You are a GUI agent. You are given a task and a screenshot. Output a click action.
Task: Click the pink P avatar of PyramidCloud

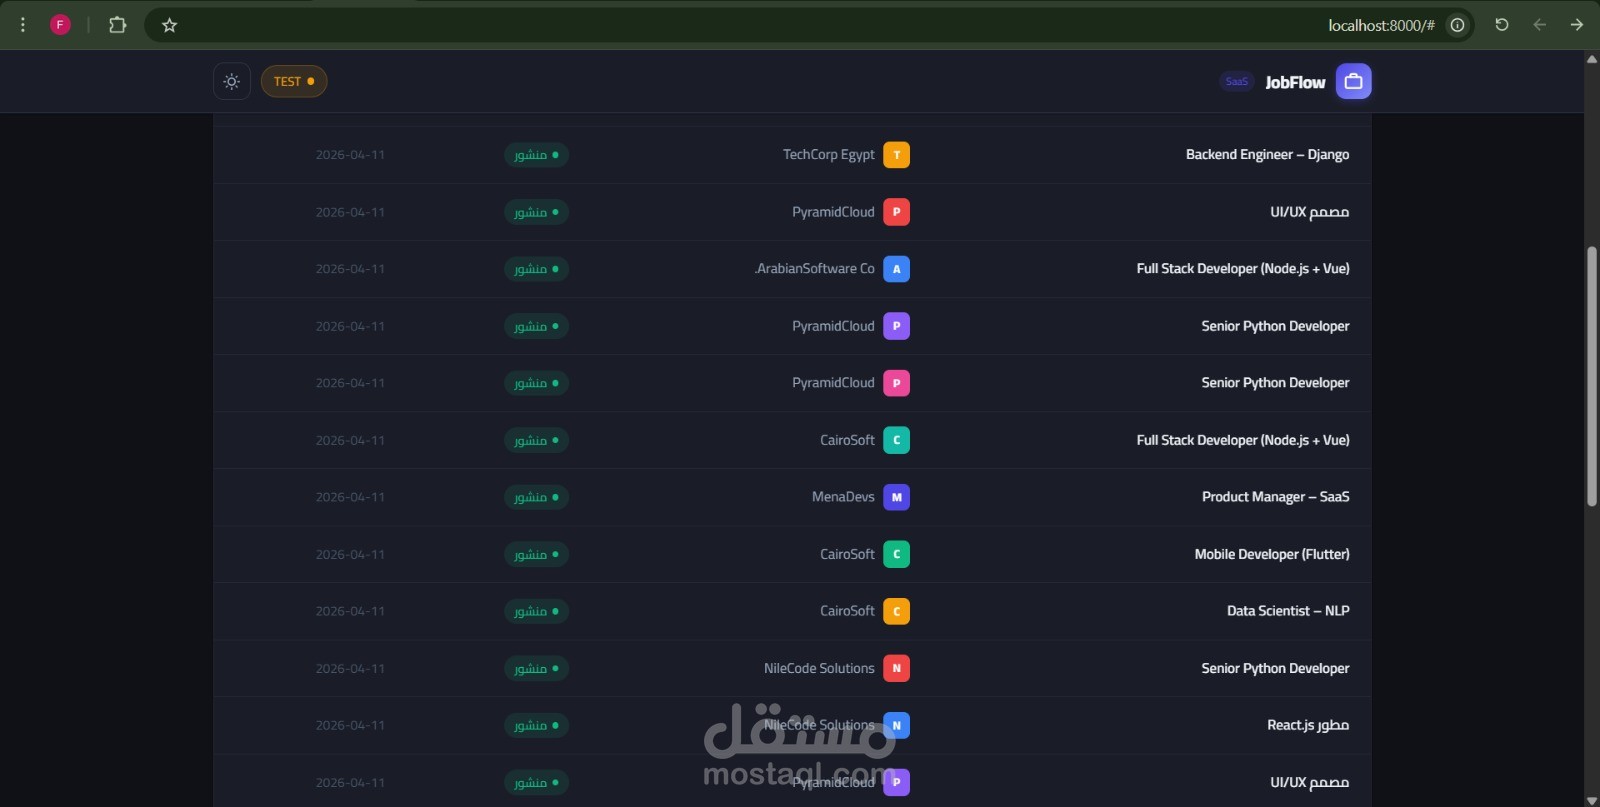(897, 383)
